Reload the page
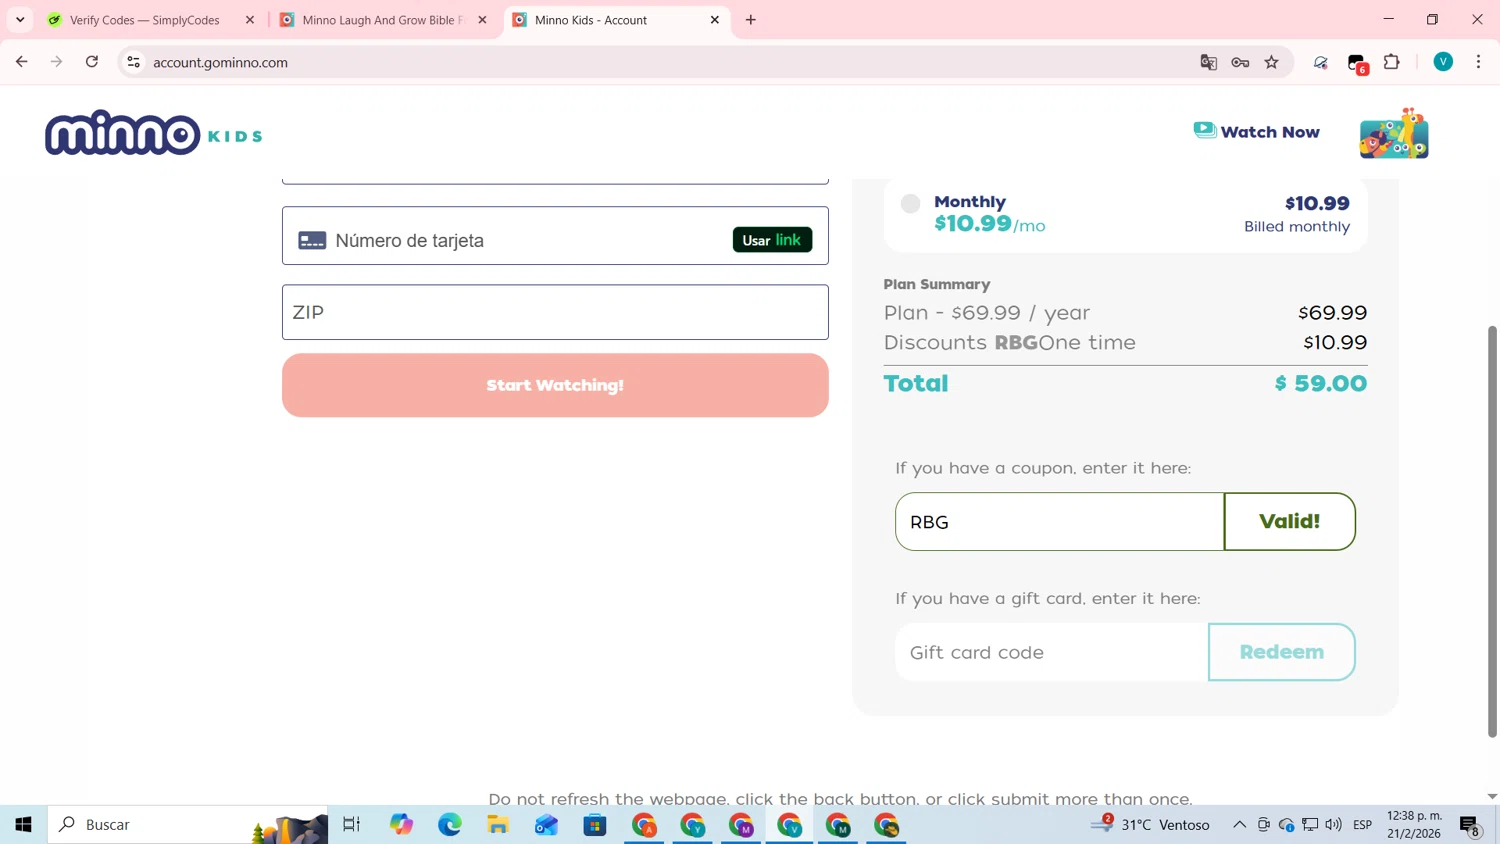The image size is (1500, 844). pyautogui.click(x=92, y=62)
